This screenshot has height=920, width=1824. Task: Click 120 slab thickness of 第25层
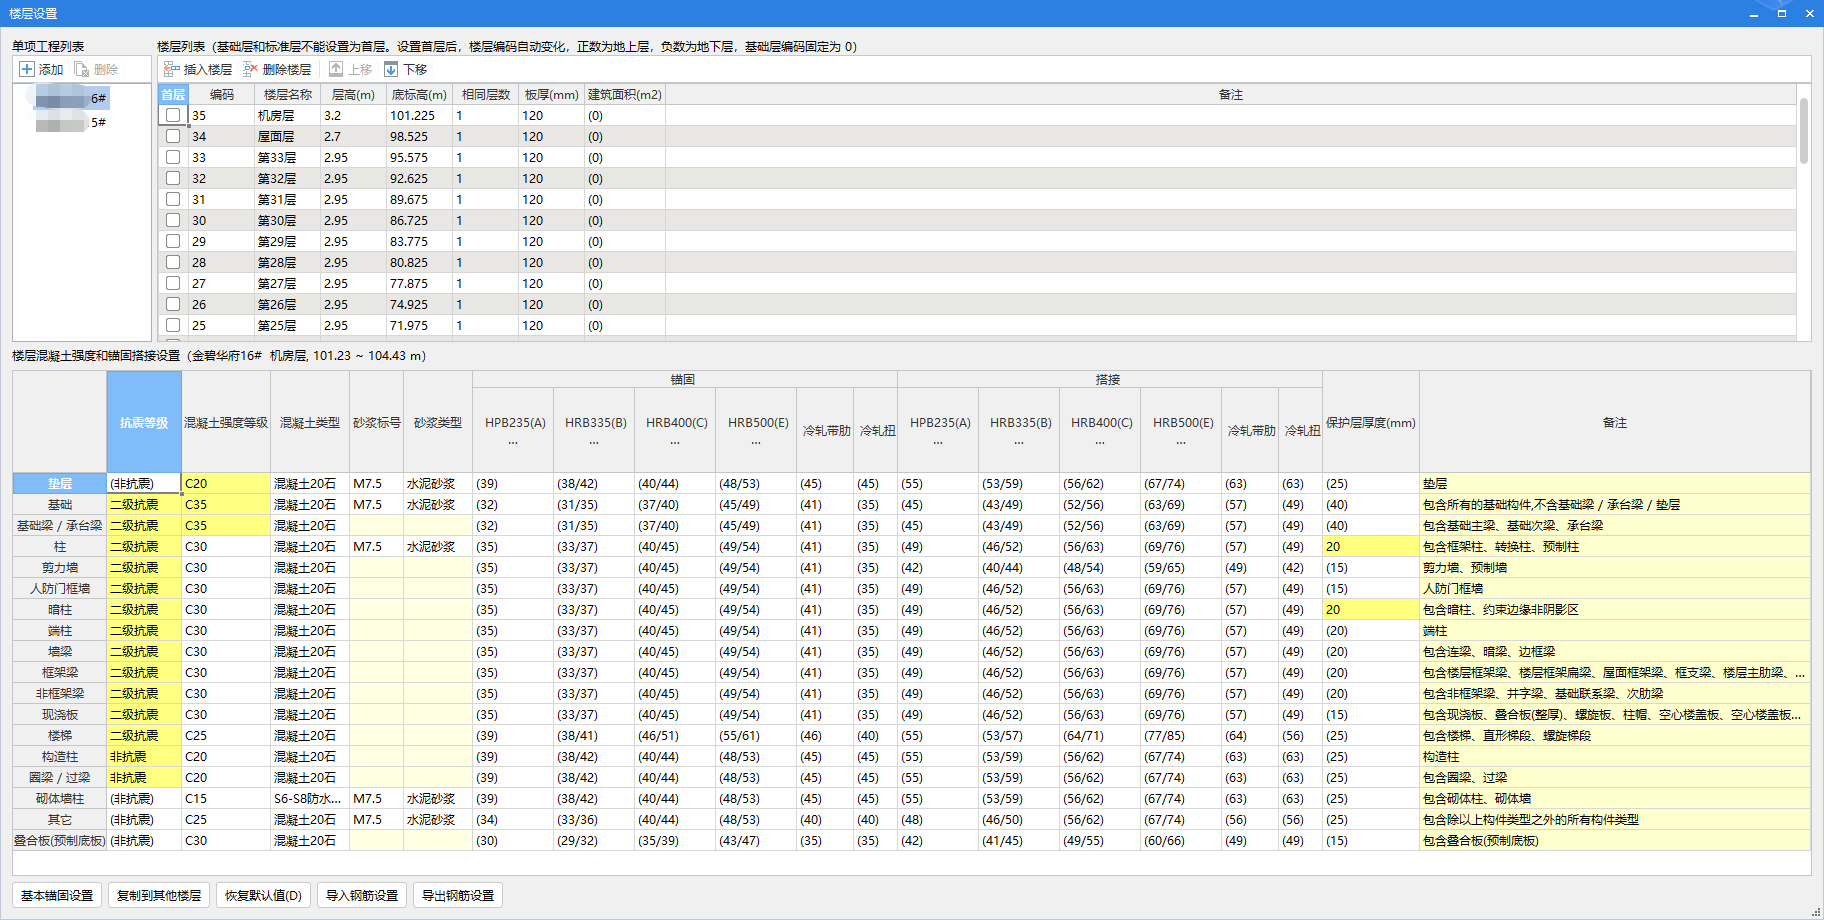click(x=551, y=325)
